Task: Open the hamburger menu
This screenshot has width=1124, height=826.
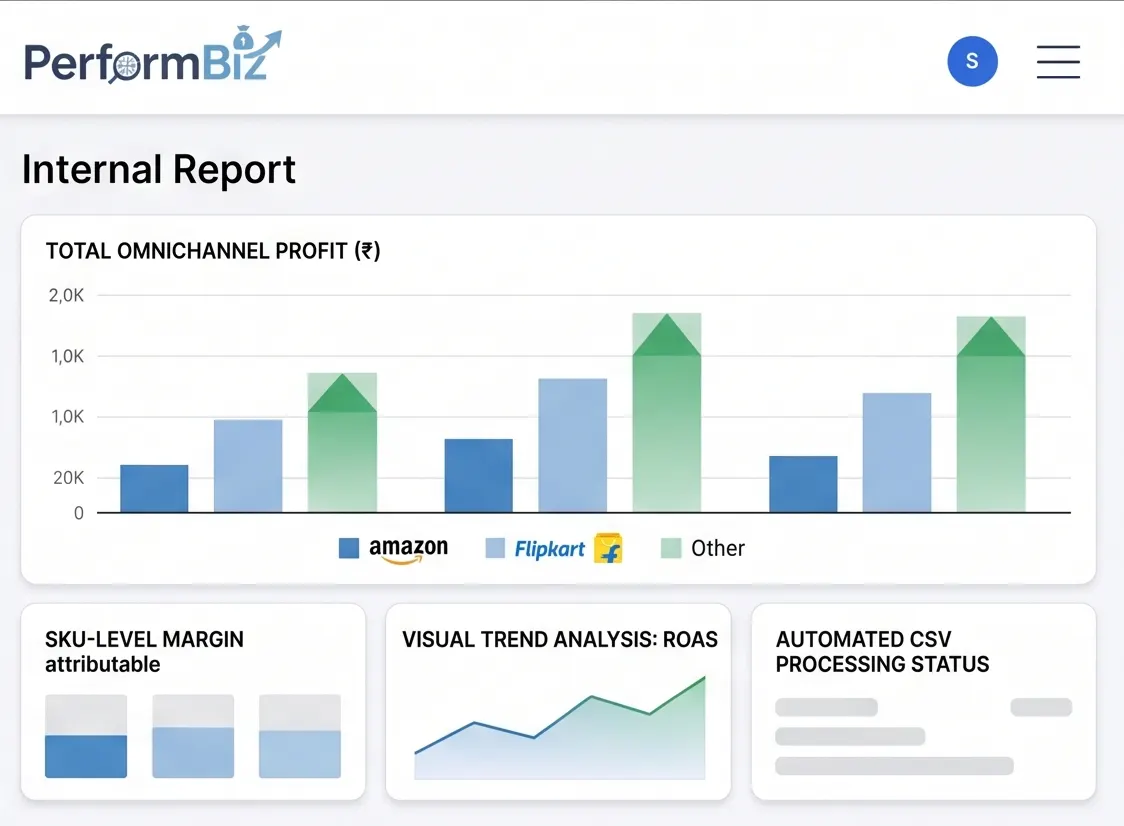Action: [x=1058, y=62]
